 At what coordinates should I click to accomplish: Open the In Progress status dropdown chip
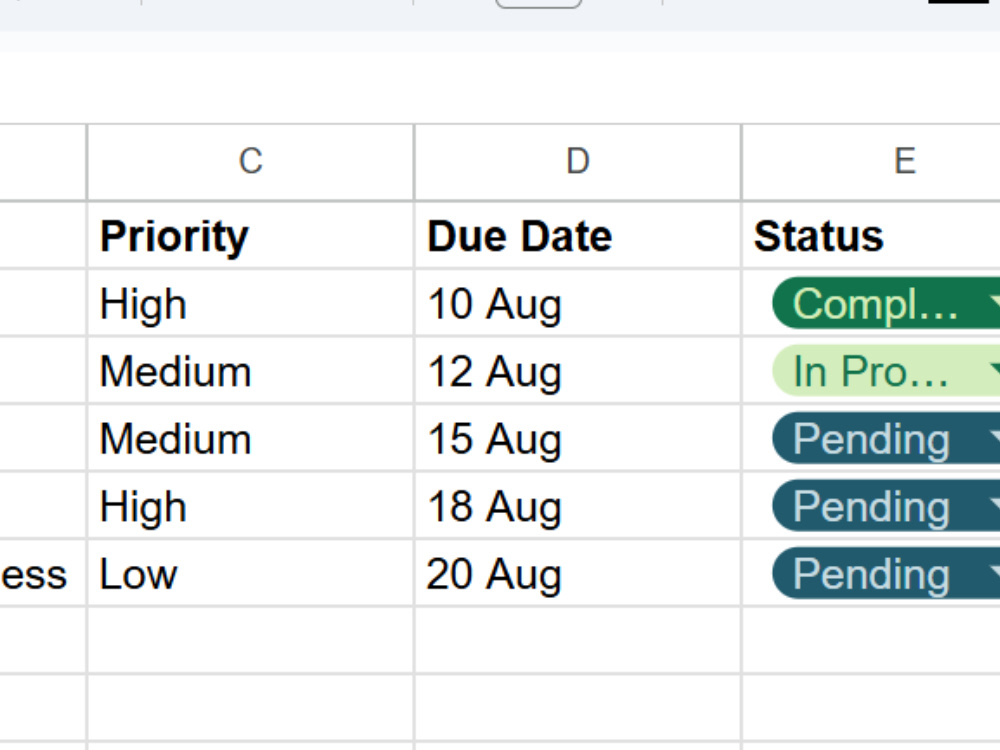pyautogui.click(x=886, y=371)
